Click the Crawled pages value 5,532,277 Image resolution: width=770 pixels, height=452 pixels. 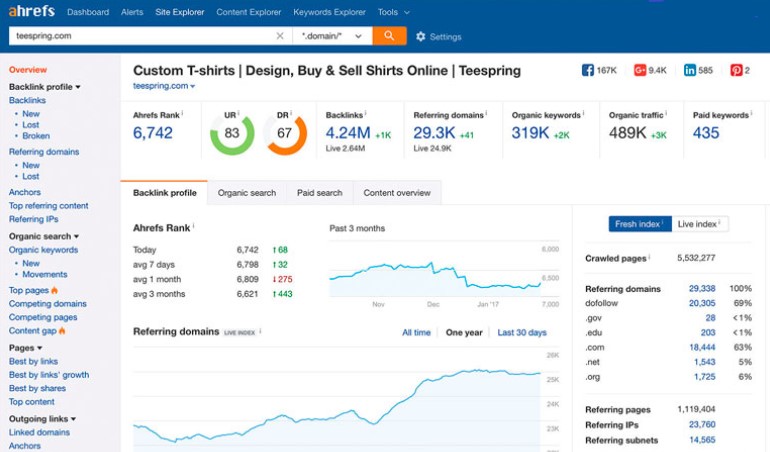coord(696,258)
